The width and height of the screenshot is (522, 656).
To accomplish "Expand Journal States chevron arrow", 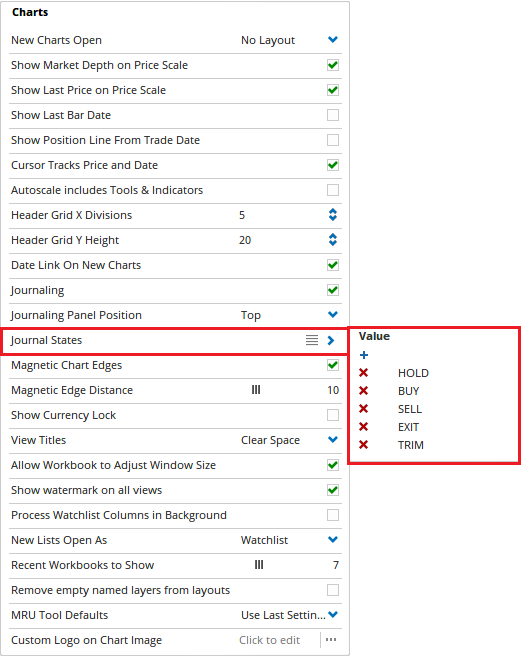I will coord(331,341).
